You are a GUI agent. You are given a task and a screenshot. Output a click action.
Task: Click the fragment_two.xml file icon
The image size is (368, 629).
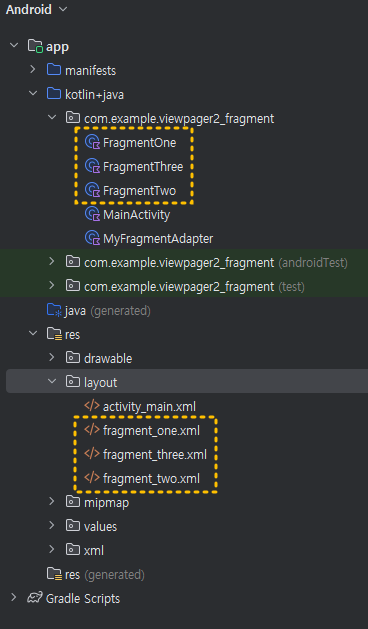(x=92, y=478)
